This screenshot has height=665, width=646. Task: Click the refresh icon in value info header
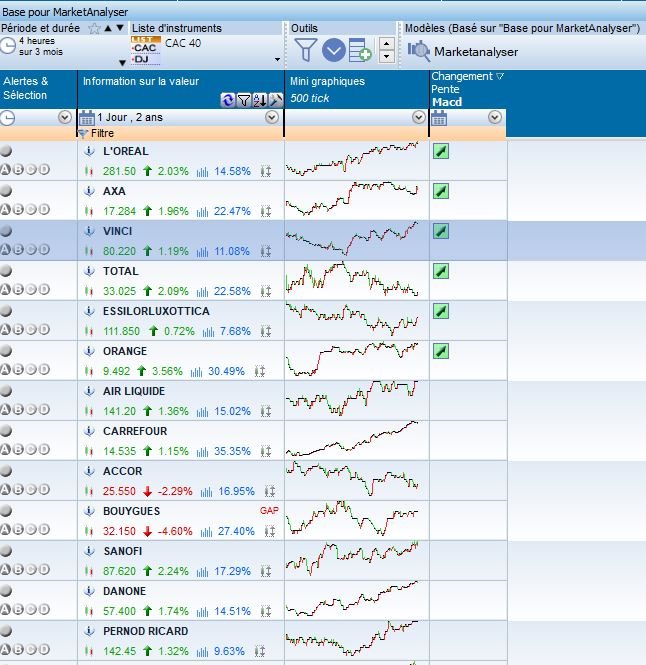pyautogui.click(x=228, y=100)
